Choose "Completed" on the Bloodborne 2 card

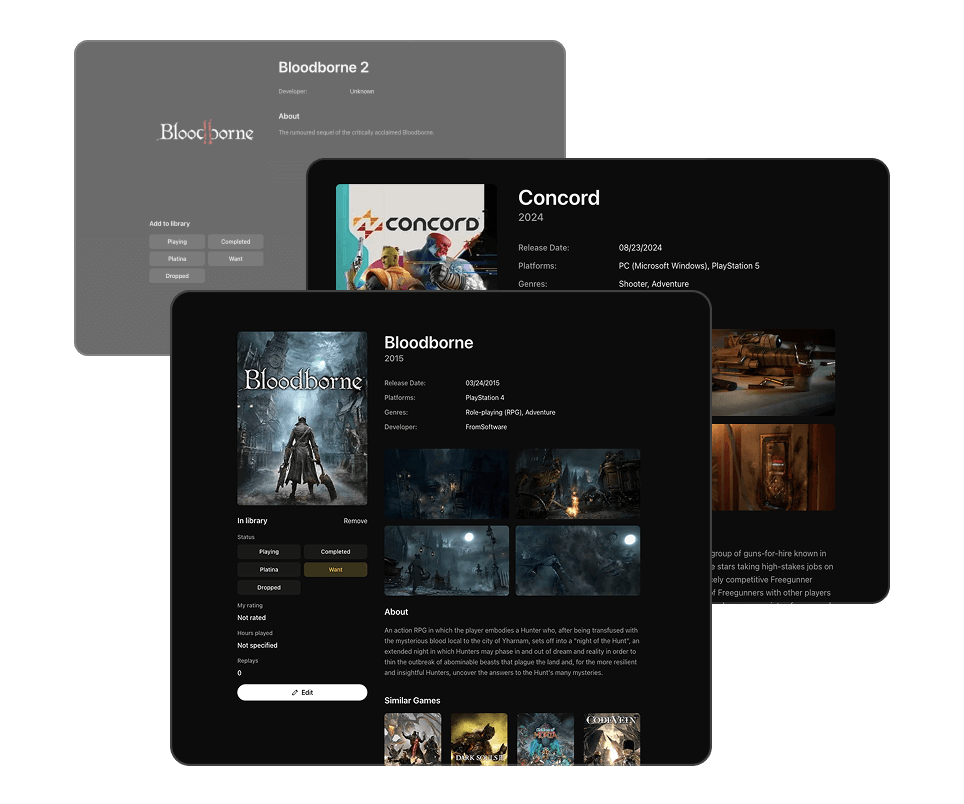[x=235, y=241]
